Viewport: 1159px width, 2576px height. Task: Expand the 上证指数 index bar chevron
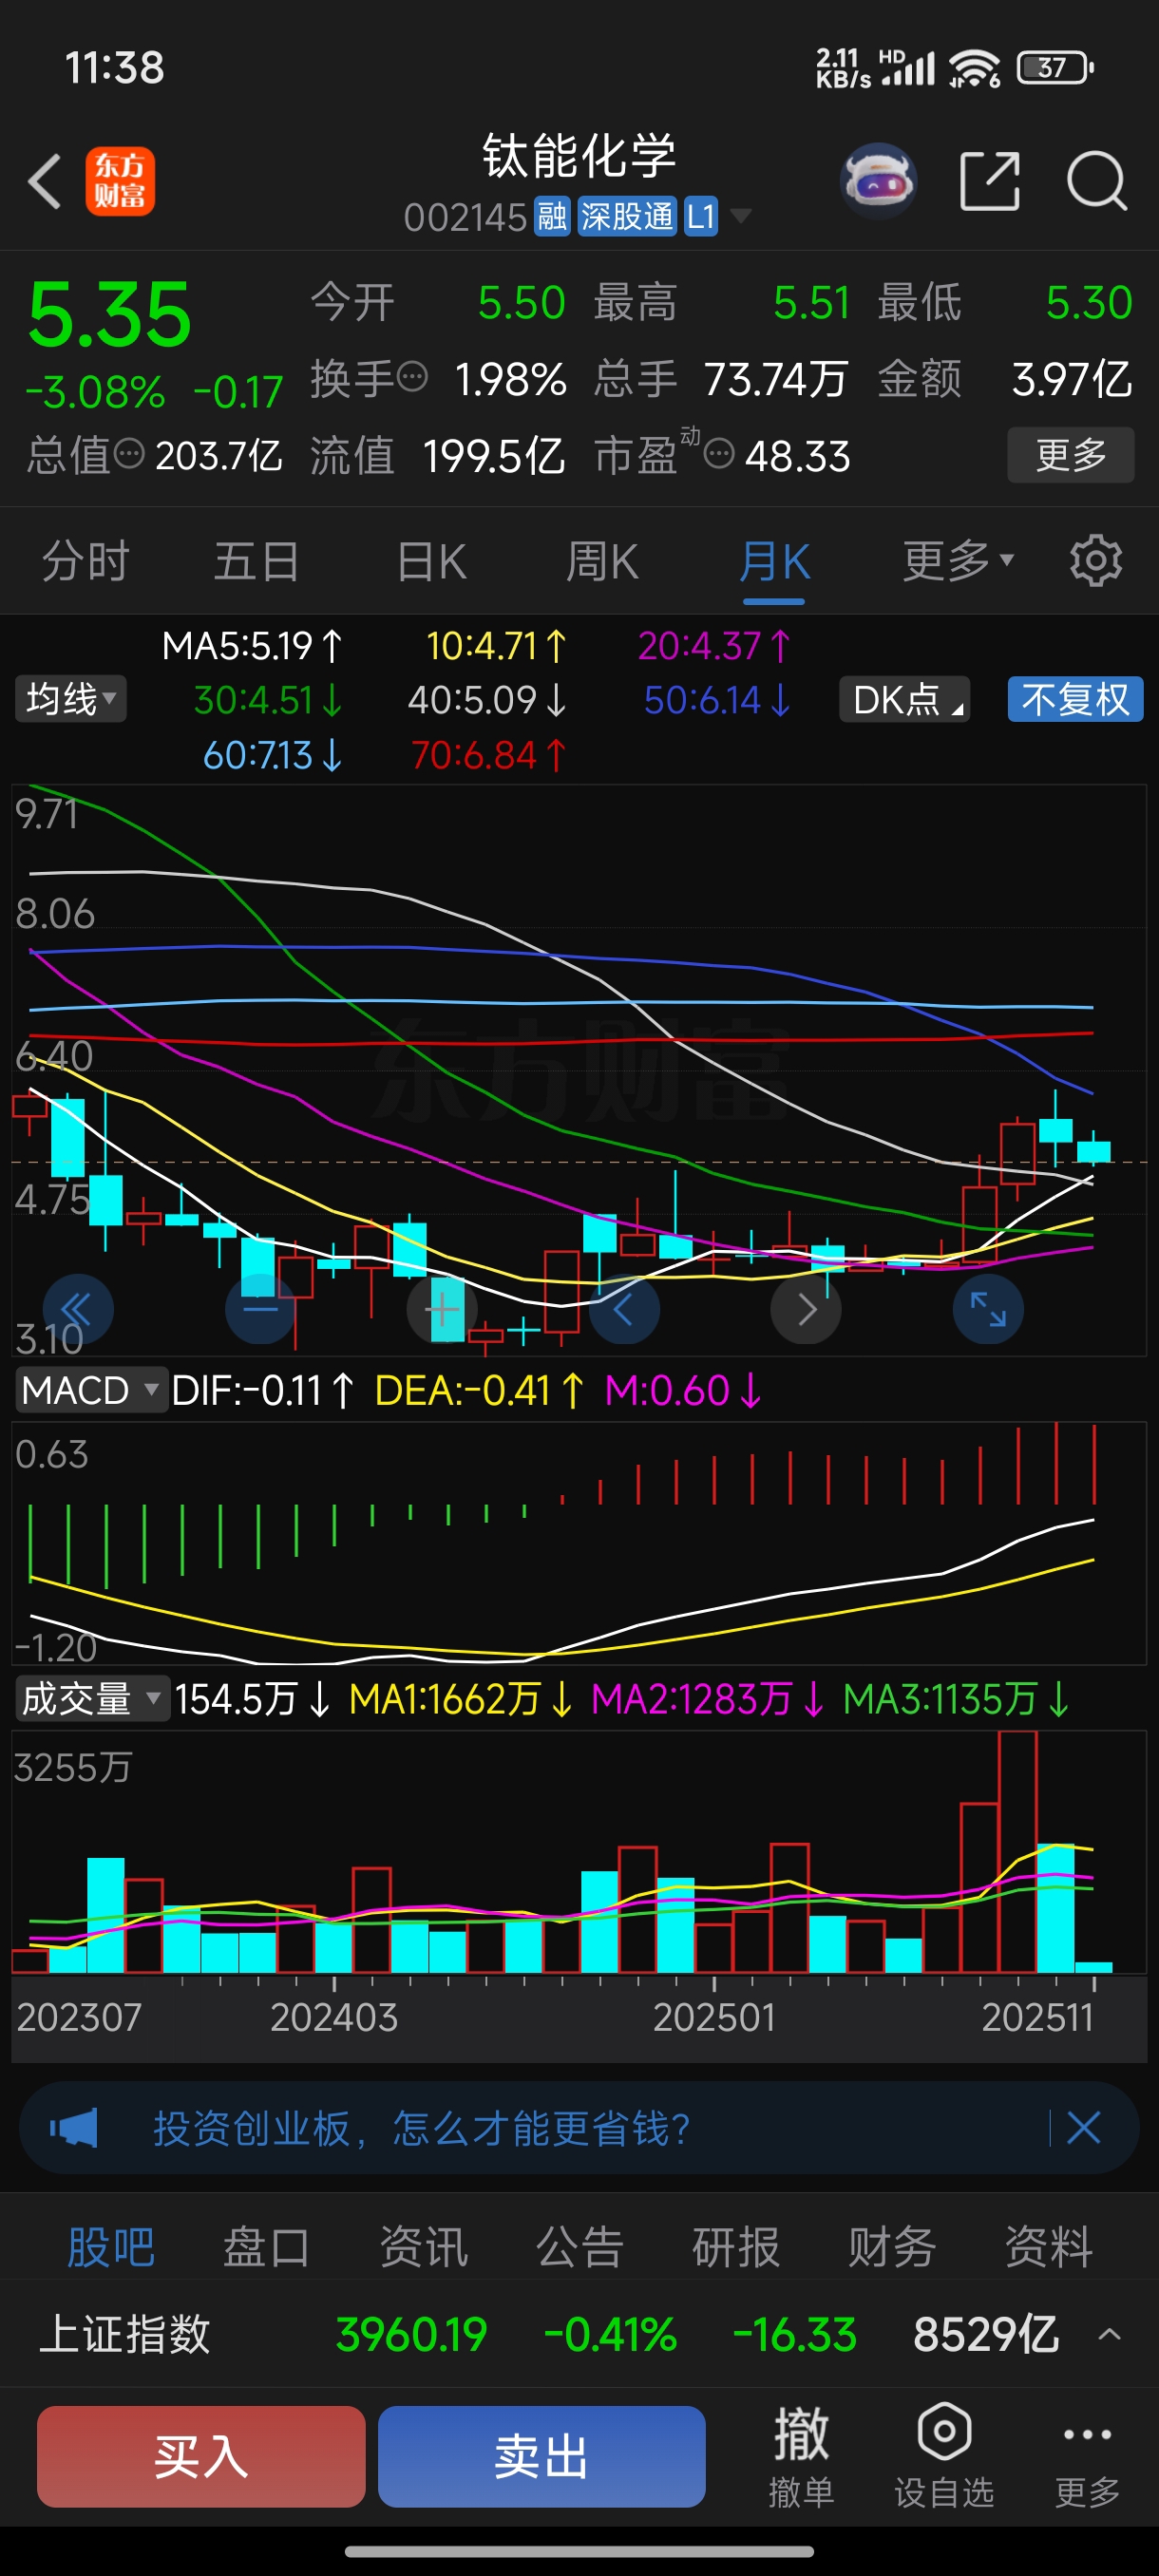click(x=1109, y=2334)
